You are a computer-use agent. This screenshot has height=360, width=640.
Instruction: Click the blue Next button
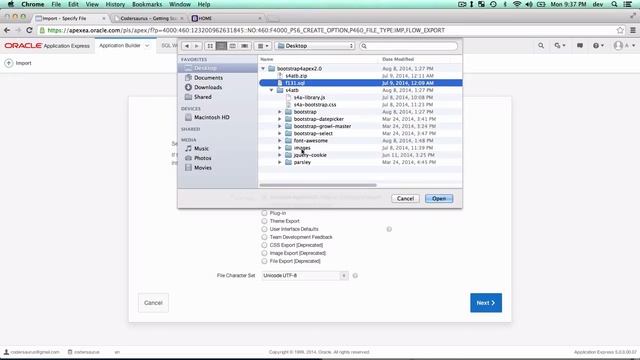pyautogui.click(x=486, y=303)
